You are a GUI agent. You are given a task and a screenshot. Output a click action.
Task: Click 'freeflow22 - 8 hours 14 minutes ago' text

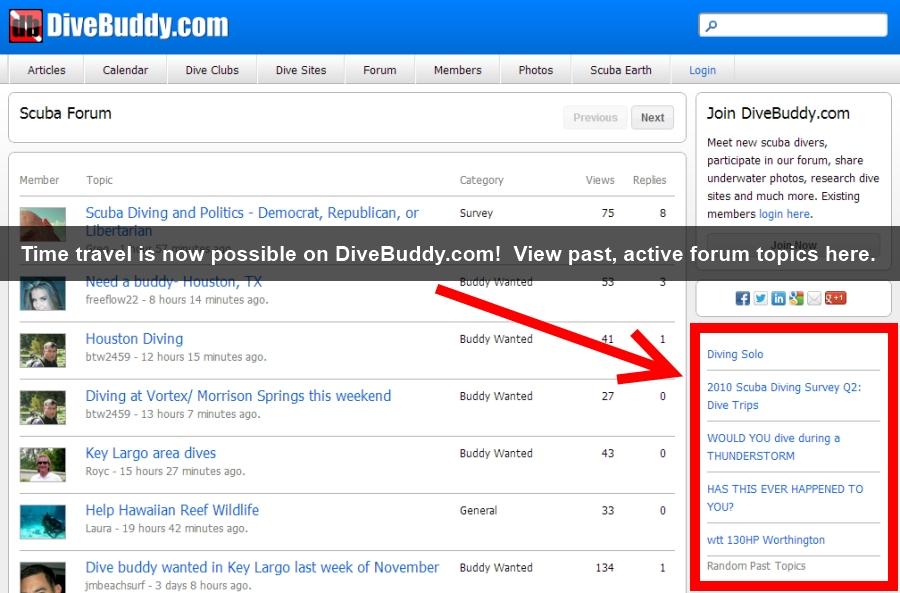[x=177, y=300]
